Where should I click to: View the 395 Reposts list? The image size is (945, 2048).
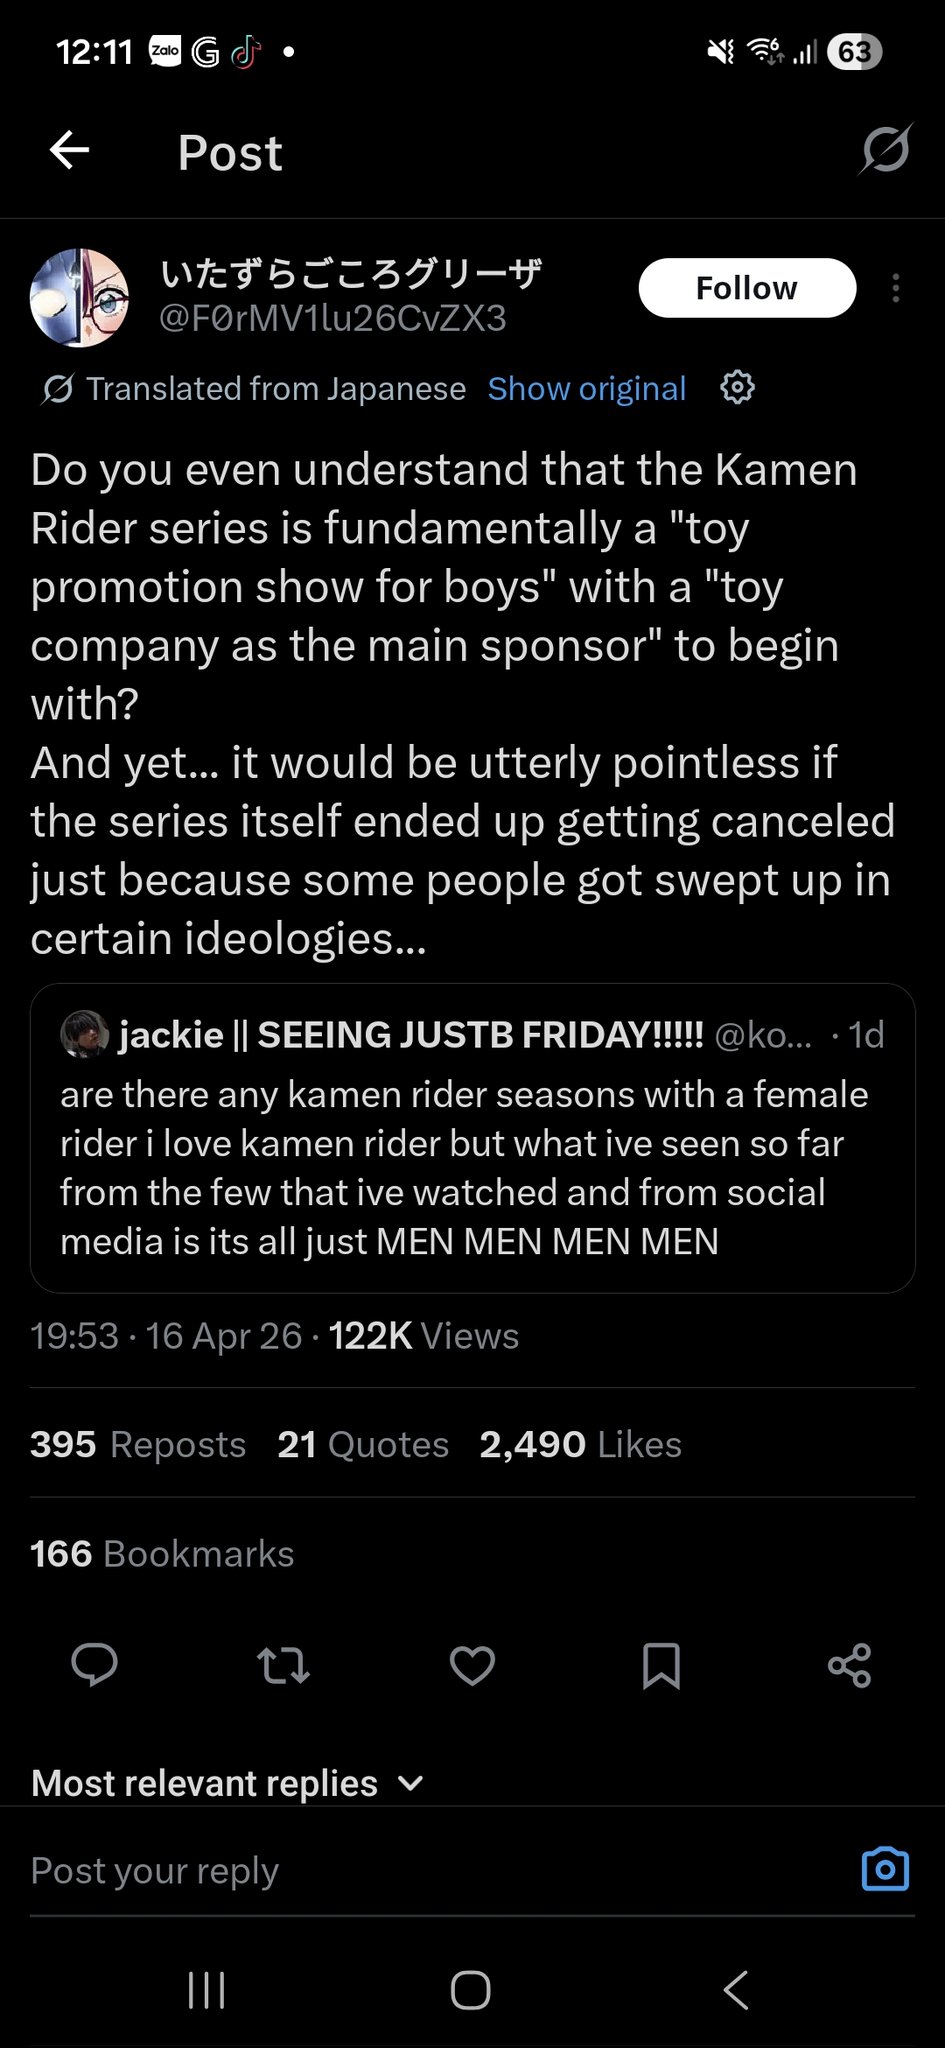pyautogui.click(x=138, y=1444)
